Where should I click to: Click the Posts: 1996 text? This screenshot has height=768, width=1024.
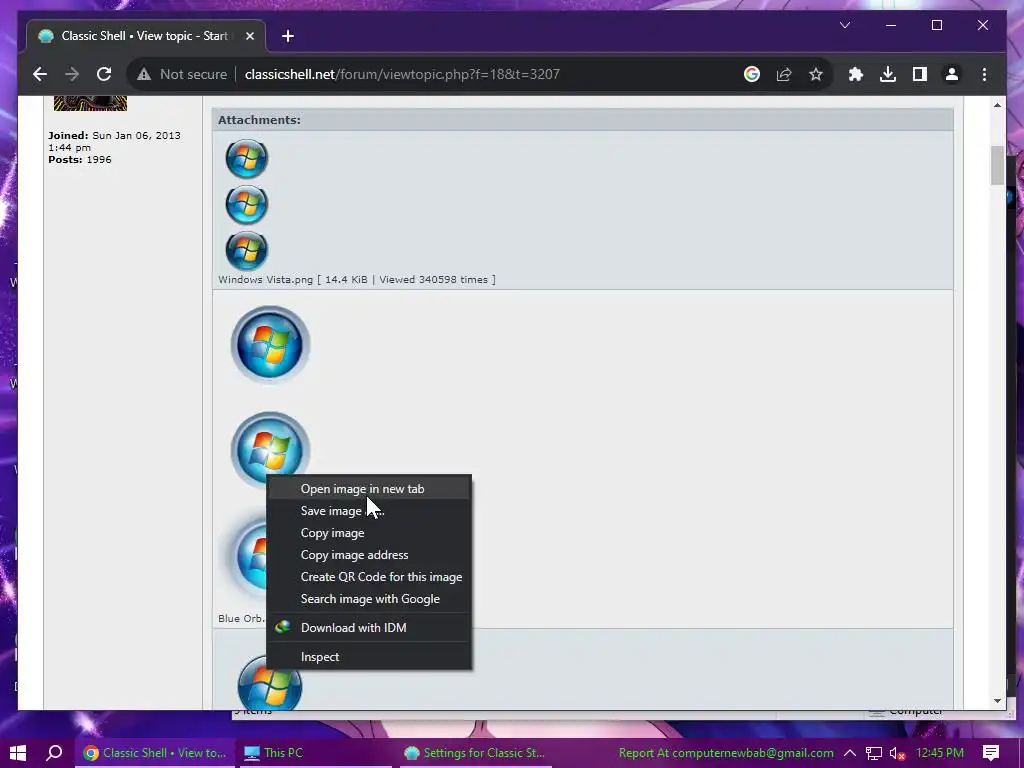(80, 159)
